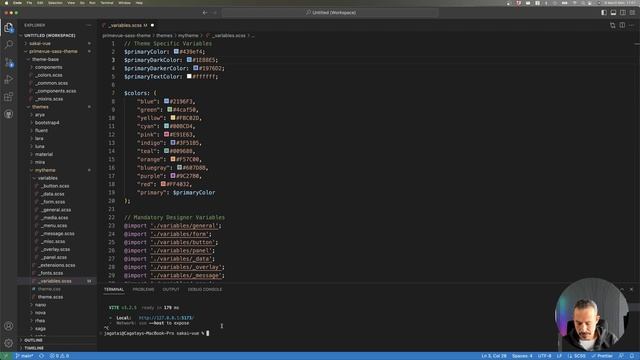Open the File menu in menu bar
The height and width of the screenshot is (360, 640).
click(29, 3)
